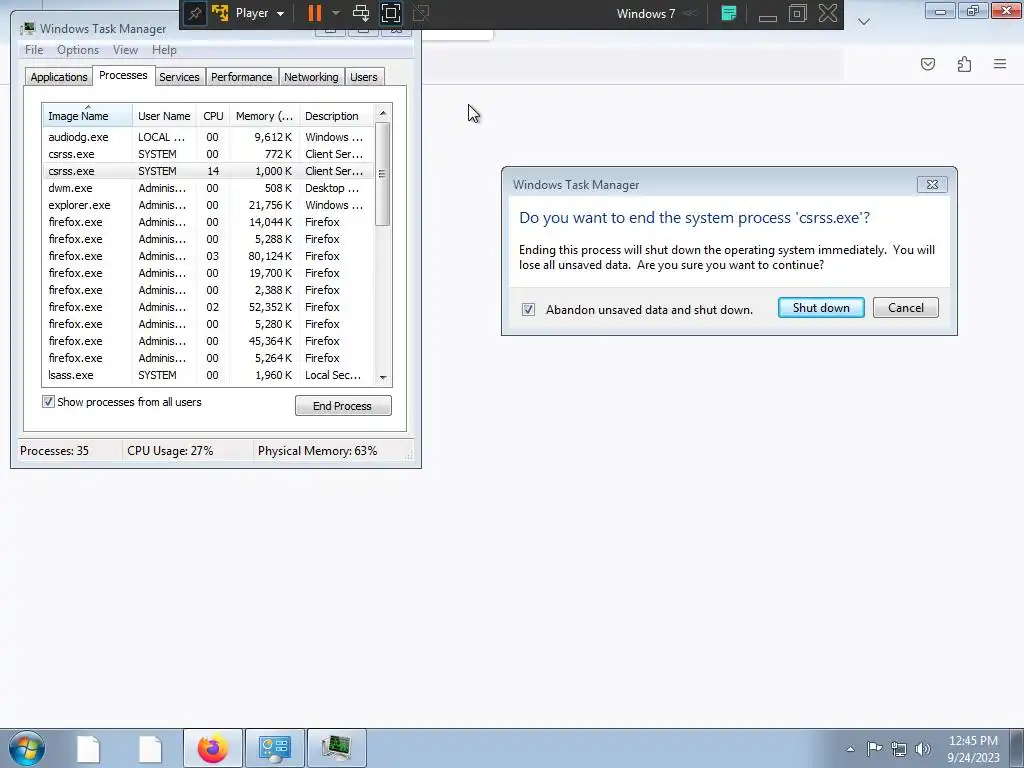Select the audiodg.exe process row
Image resolution: width=1024 pixels, height=768 pixels.
(208, 137)
